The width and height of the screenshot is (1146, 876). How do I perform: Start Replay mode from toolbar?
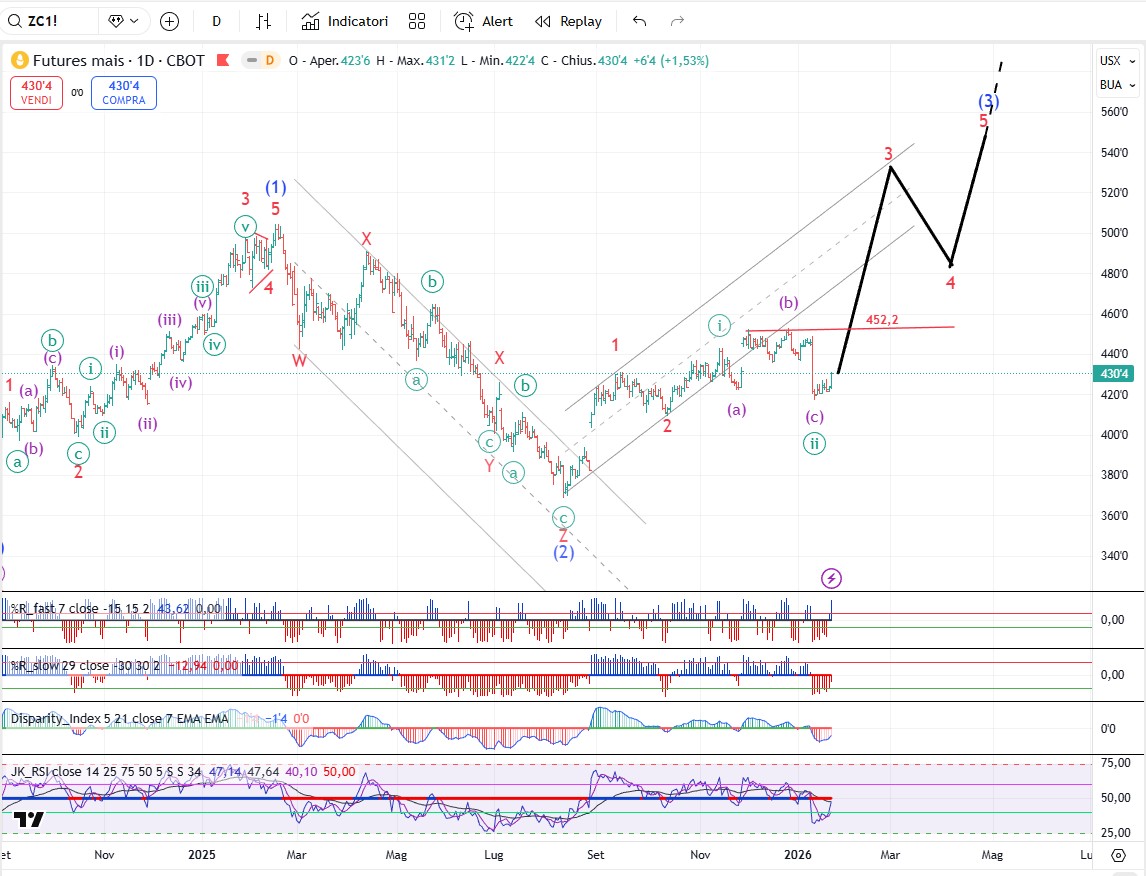click(568, 21)
